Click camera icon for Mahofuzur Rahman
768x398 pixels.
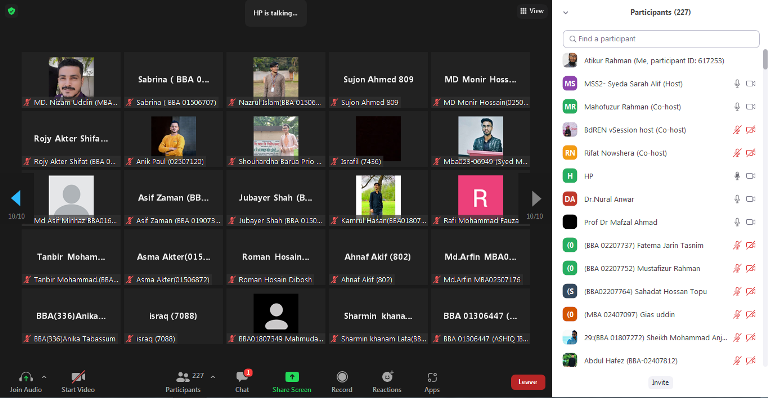750,107
